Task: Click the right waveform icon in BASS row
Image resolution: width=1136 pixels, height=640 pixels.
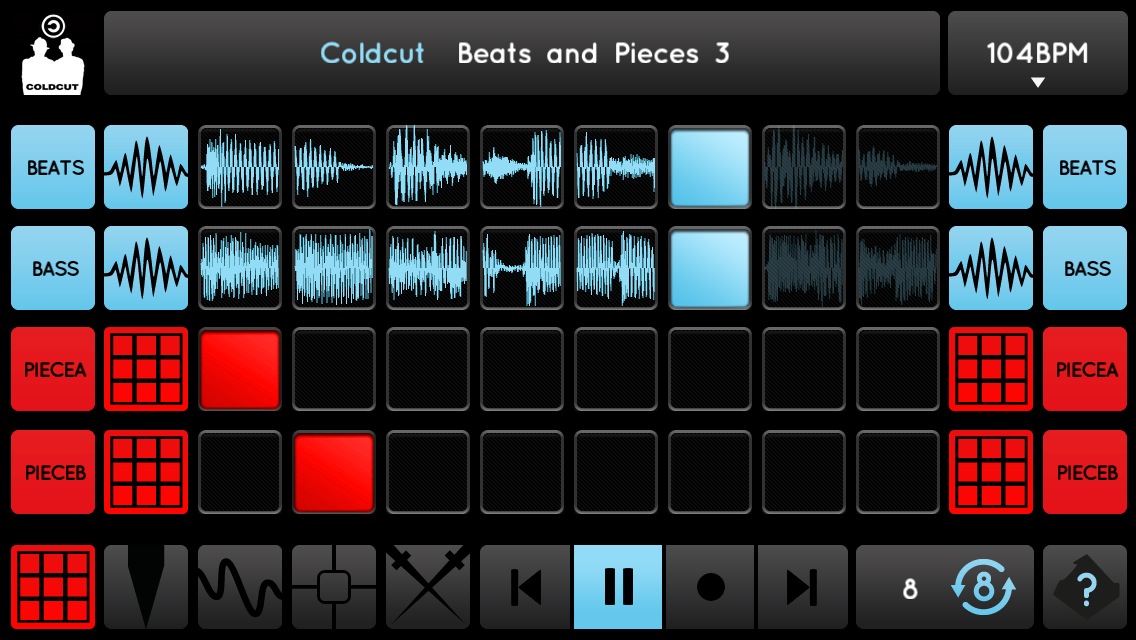Action: point(991,268)
